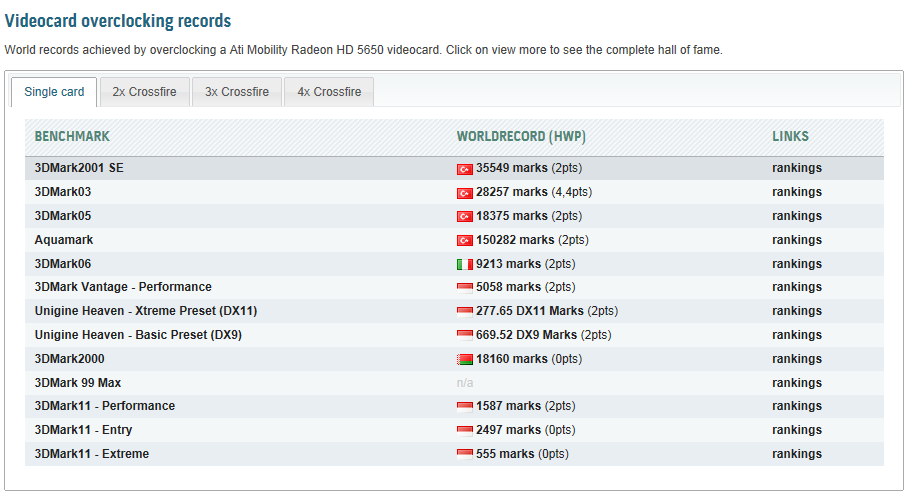Click the BENCHMARK column header
The height and width of the screenshot is (500, 915).
click(72, 137)
